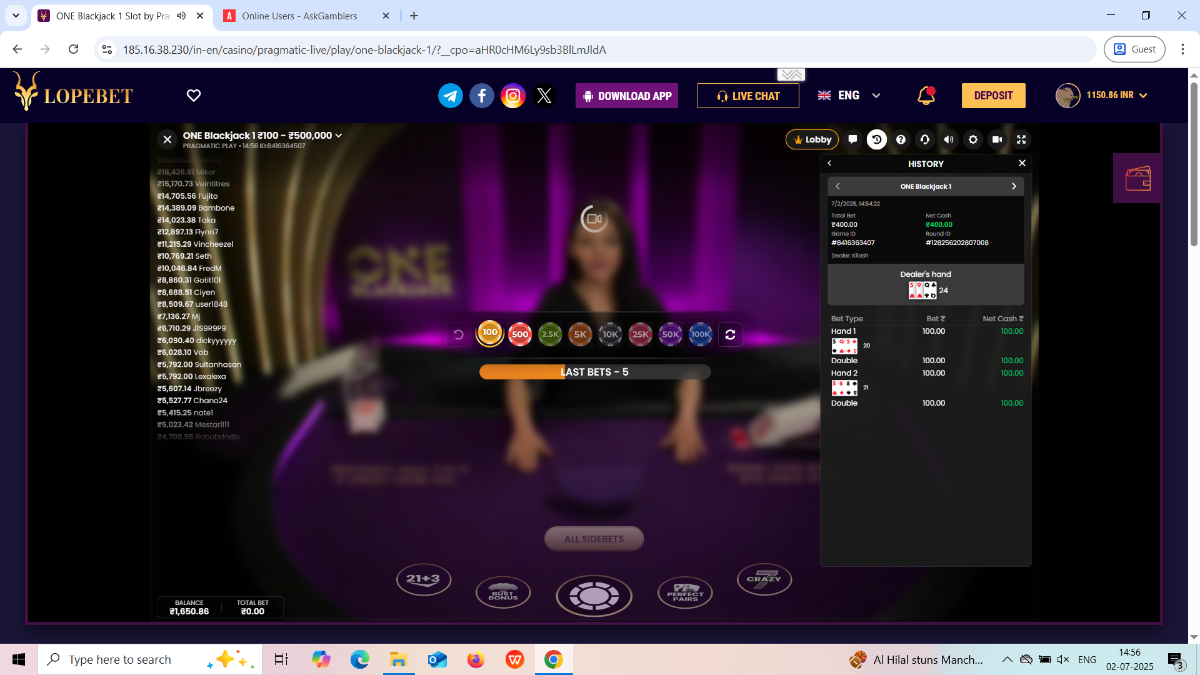This screenshot has height=675, width=1200.
Task: Place a bet on 21+3 side bet
Action: click(x=424, y=578)
